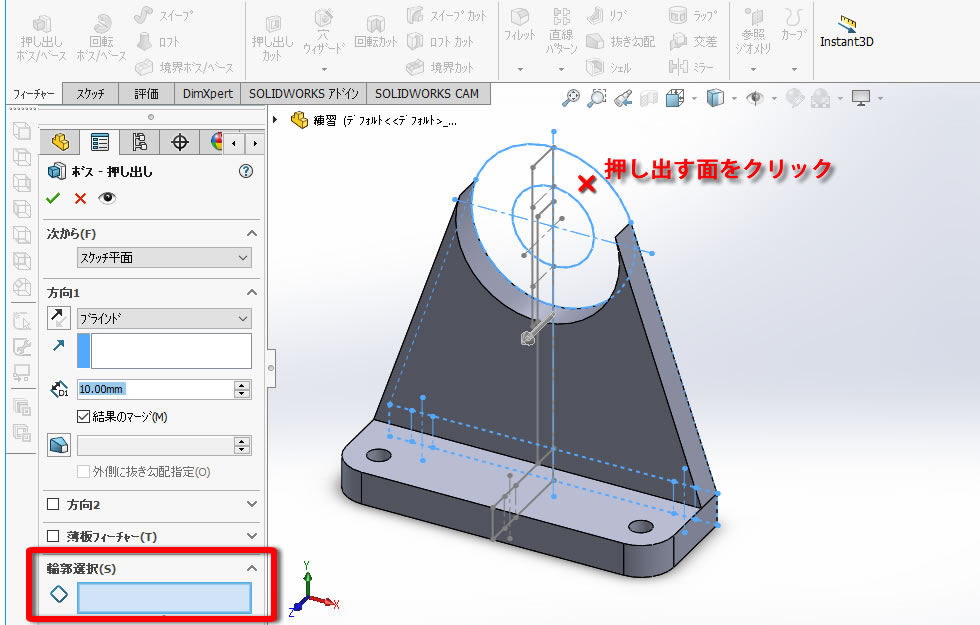The width and height of the screenshot is (980, 625).
Task: Enable 方向2 checkbox
Action: click(x=53, y=504)
